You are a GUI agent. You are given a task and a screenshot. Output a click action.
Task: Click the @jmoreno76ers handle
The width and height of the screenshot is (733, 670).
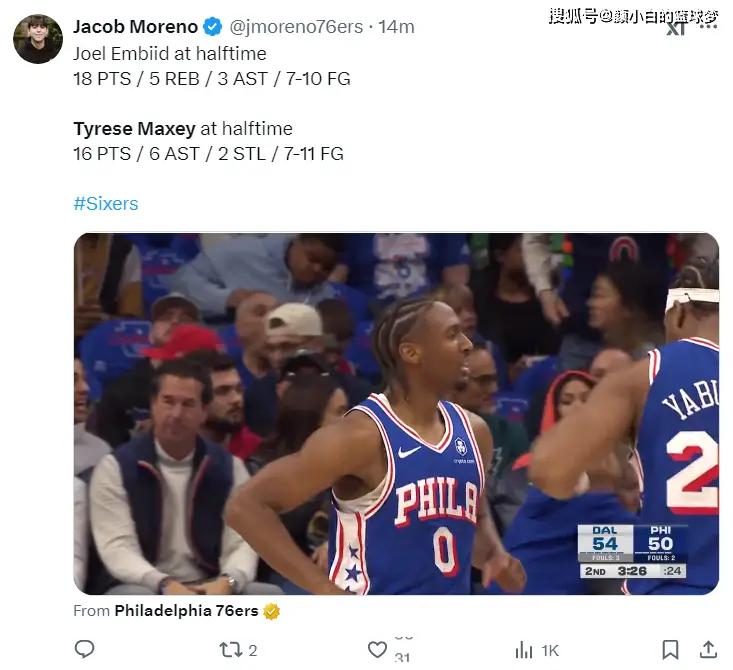point(297,27)
